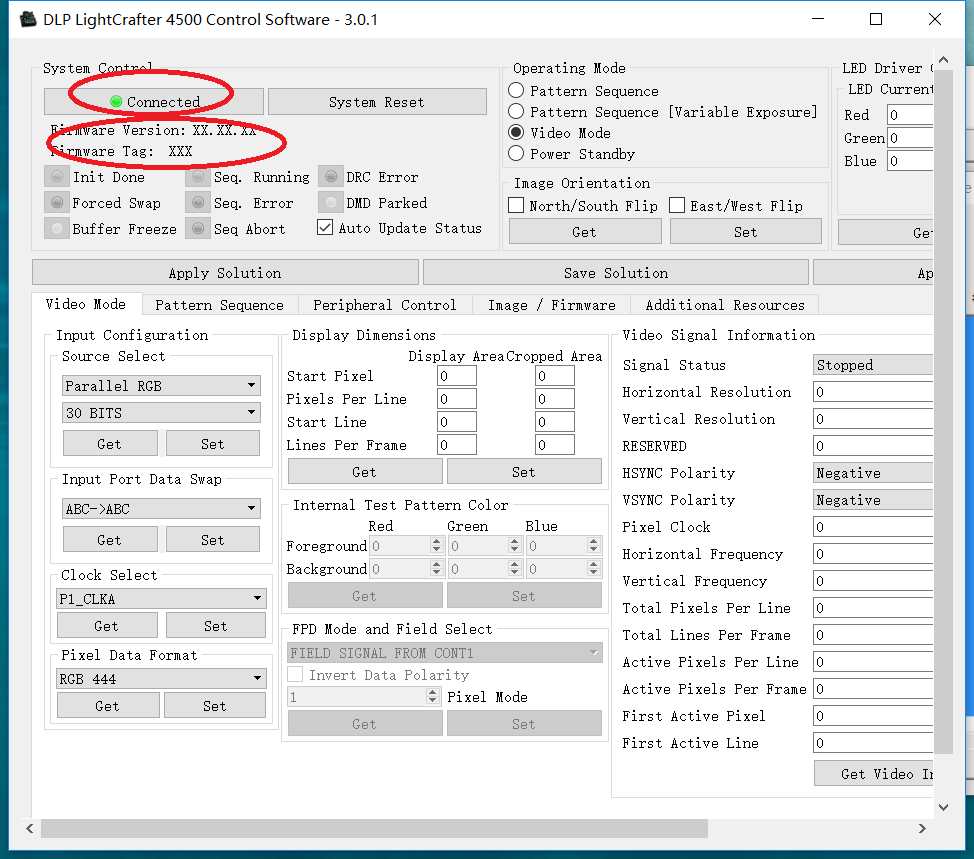Click the vertical scrollbar down arrow
The width and height of the screenshot is (974, 859).
pos(944,807)
